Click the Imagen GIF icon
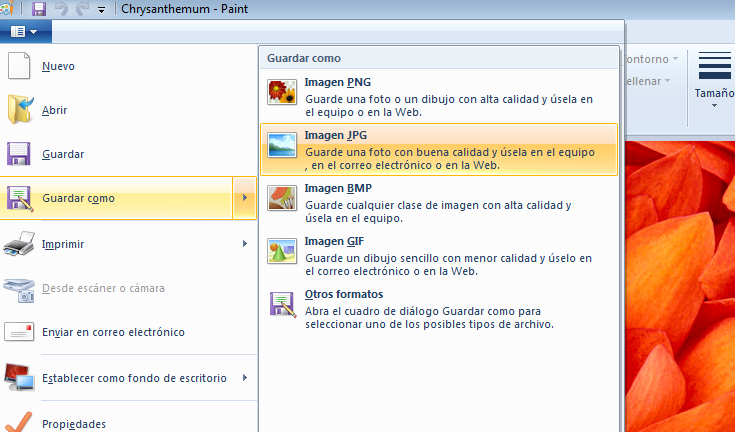The height and width of the screenshot is (432, 735). [x=282, y=249]
